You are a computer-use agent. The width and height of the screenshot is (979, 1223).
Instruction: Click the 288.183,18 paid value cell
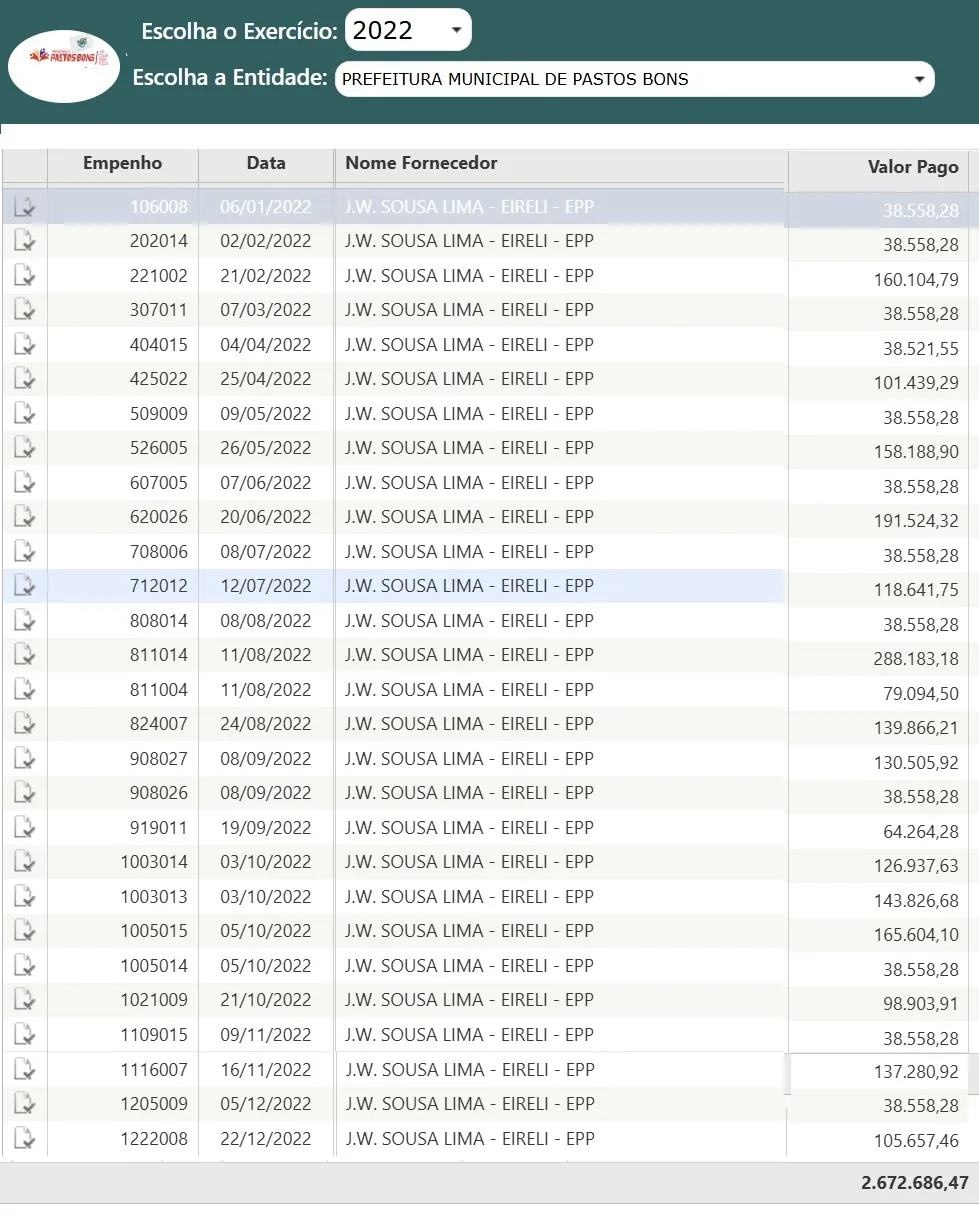click(x=915, y=659)
